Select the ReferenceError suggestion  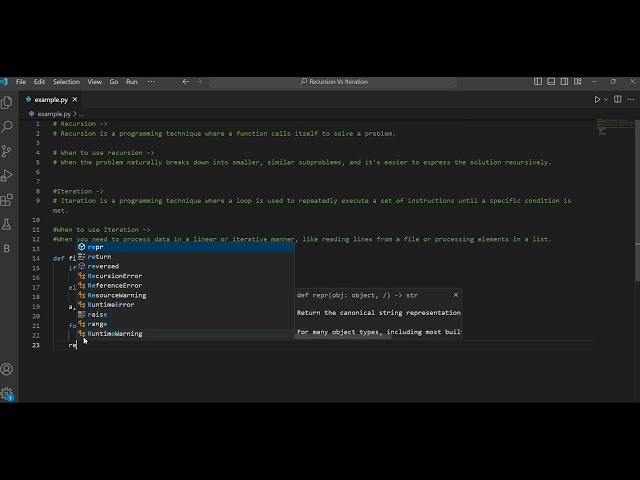(186, 285)
